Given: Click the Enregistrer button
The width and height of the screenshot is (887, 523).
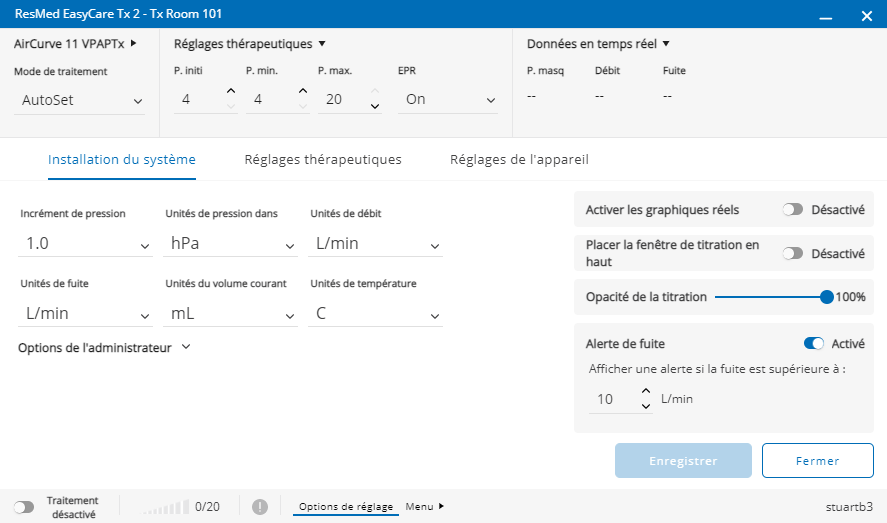Looking at the screenshot, I should [x=683, y=461].
